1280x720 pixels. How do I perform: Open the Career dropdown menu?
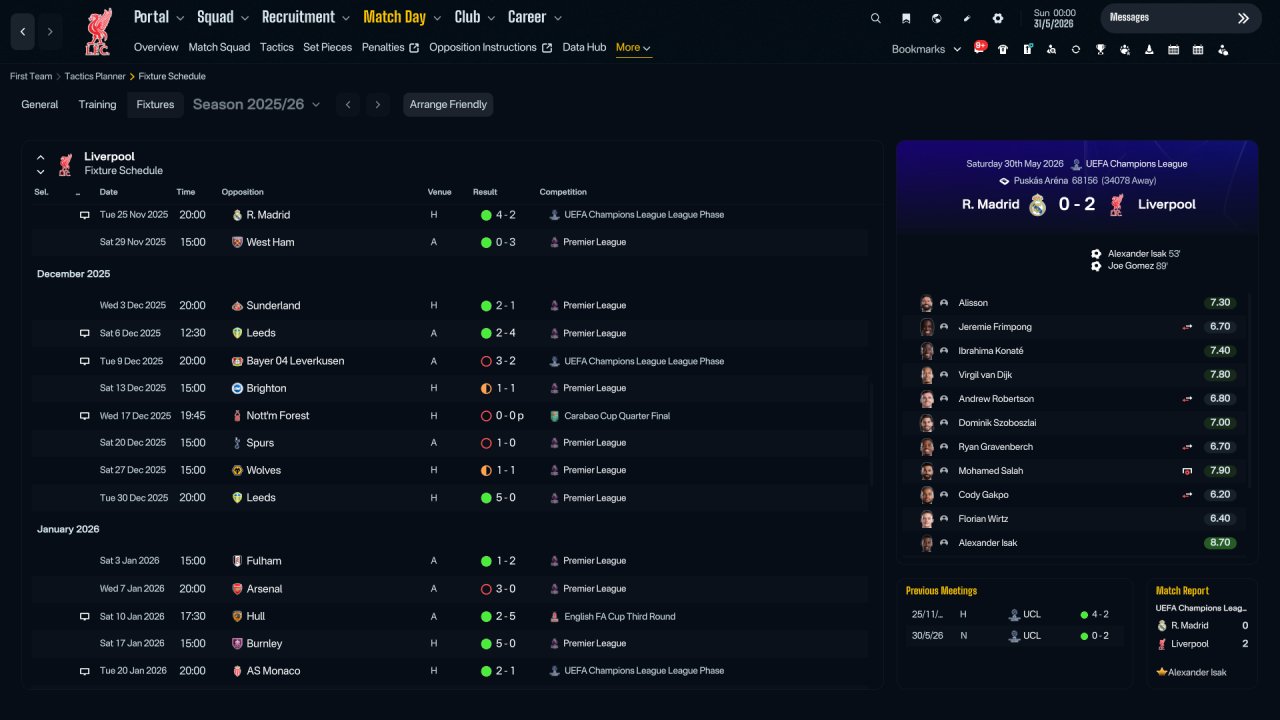tap(535, 17)
